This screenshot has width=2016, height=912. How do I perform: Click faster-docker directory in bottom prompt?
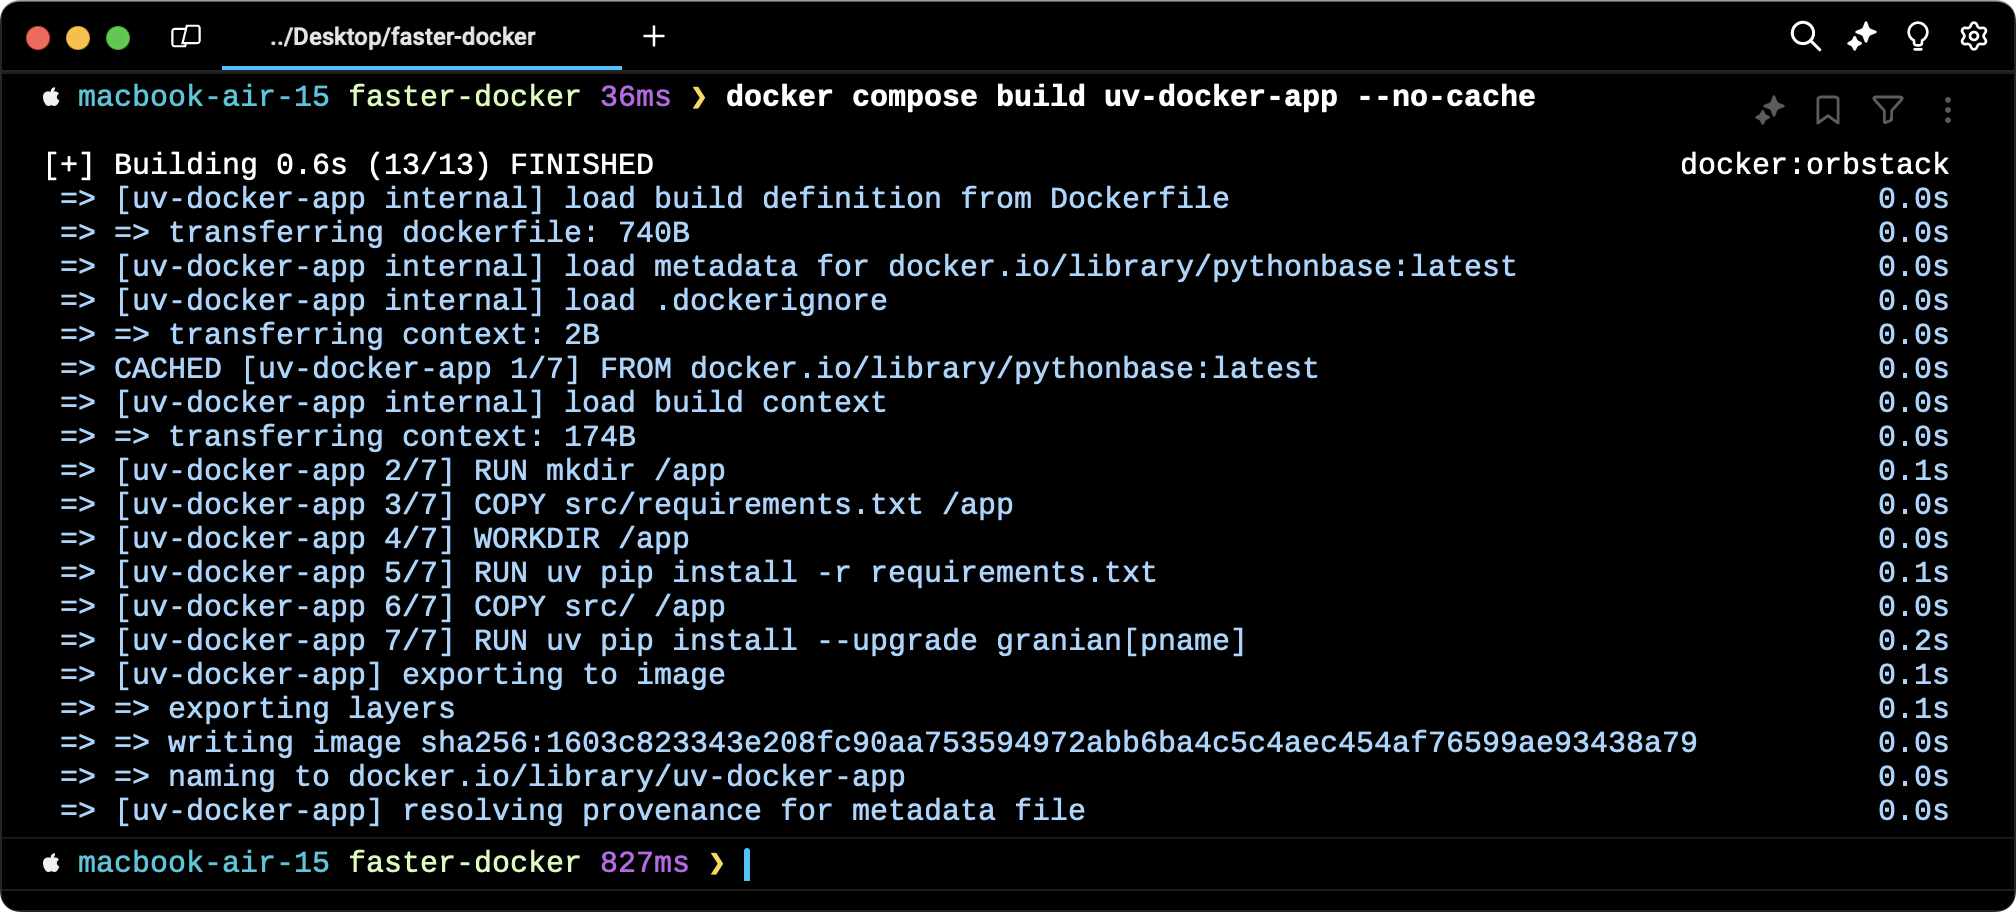(464, 863)
